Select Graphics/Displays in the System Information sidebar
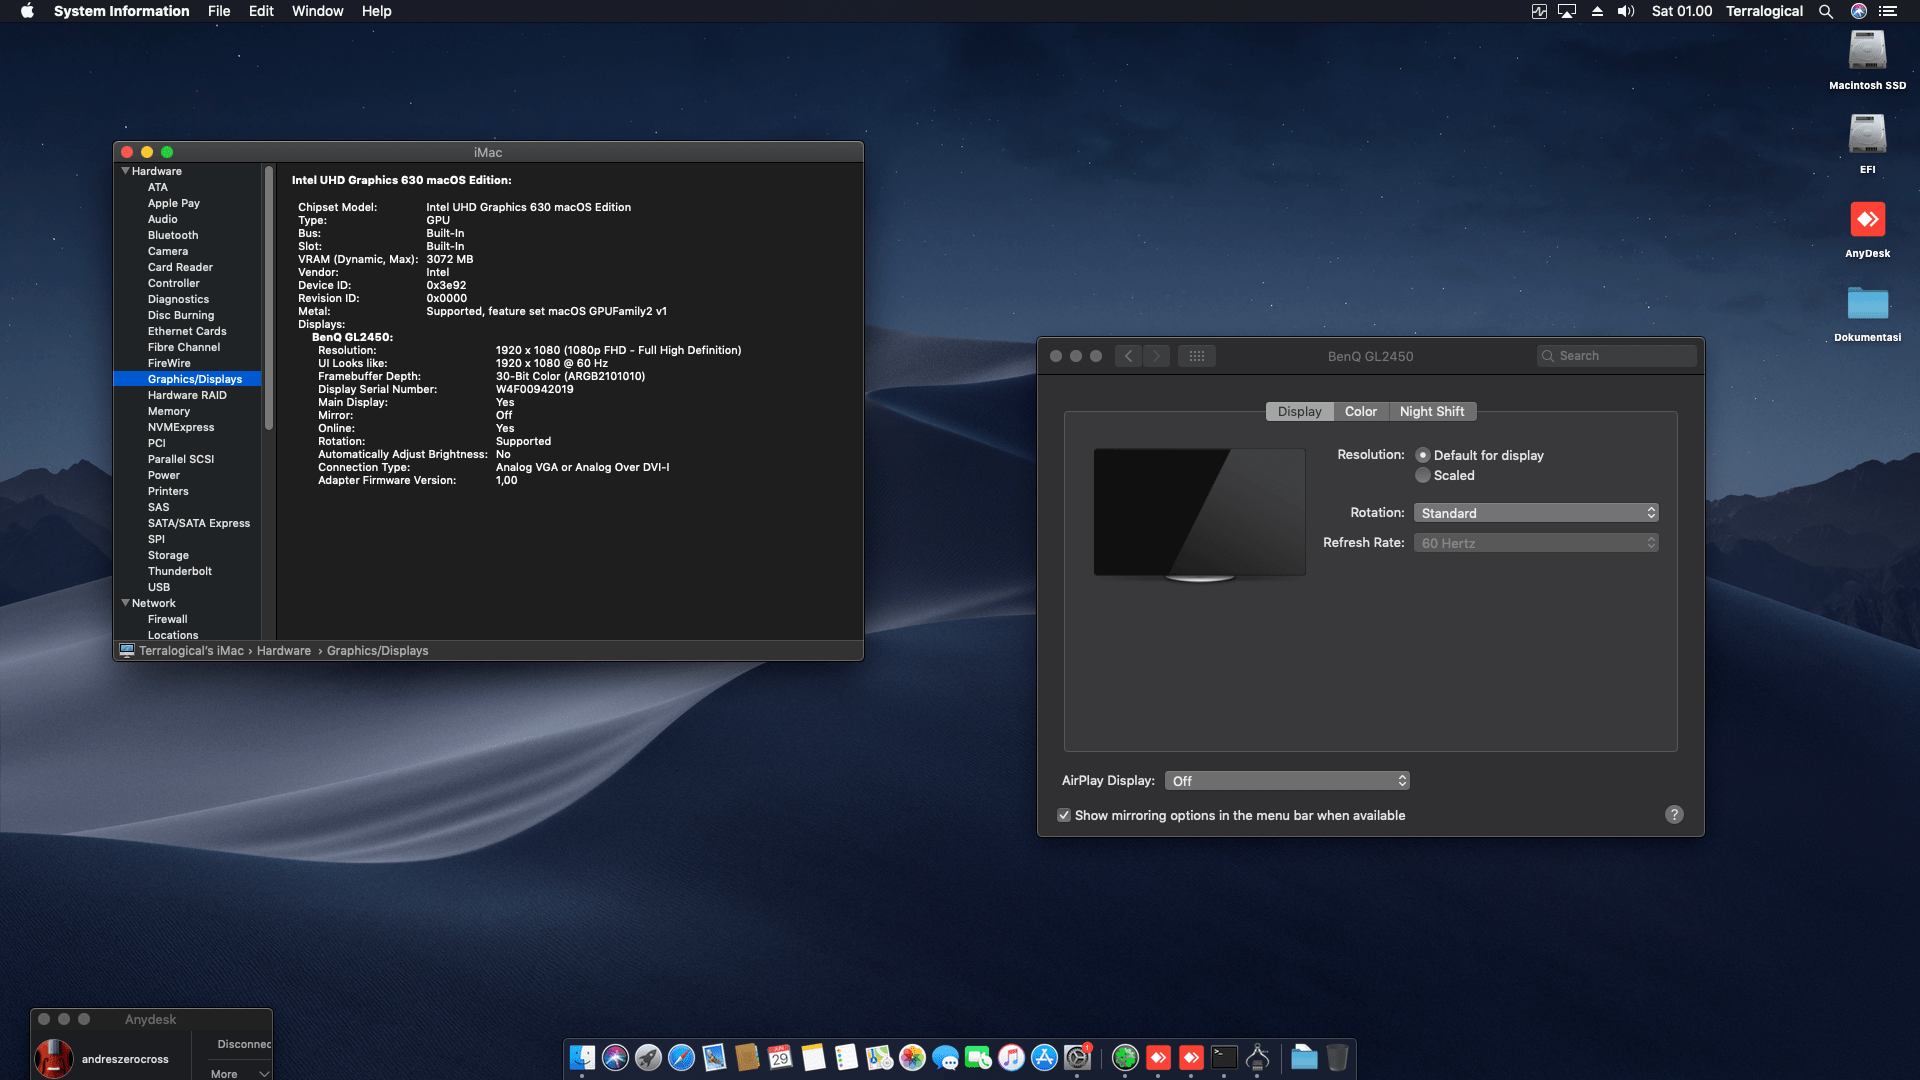This screenshot has height=1080, width=1920. coord(194,379)
